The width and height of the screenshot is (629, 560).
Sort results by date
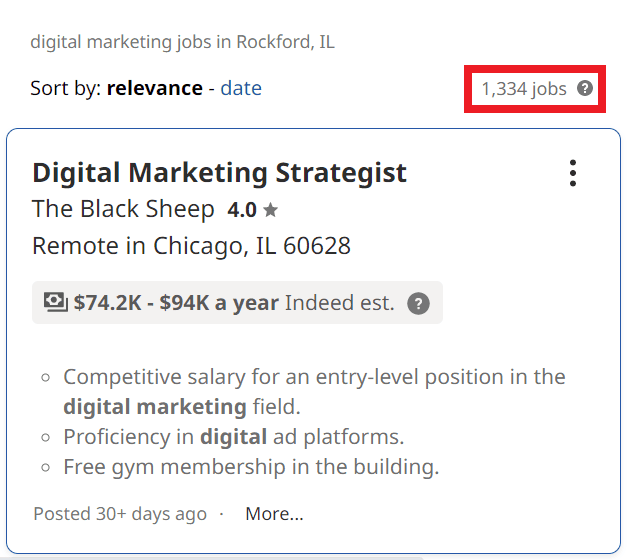click(241, 88)
